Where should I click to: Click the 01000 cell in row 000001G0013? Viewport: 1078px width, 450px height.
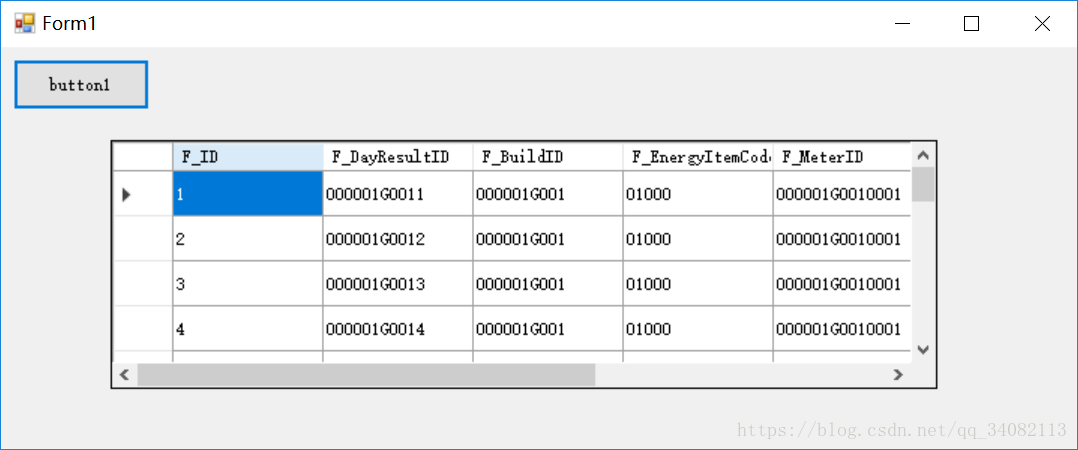coord(697,283)
